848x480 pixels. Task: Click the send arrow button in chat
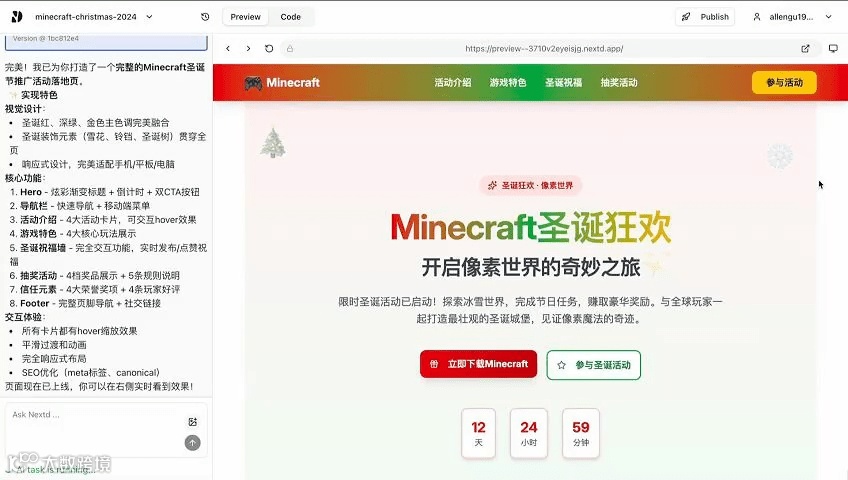point(193,443)
